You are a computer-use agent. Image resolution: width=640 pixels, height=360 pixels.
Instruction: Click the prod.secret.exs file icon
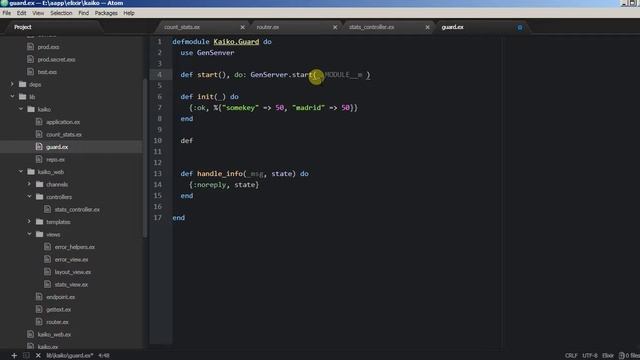click(30, 59)
